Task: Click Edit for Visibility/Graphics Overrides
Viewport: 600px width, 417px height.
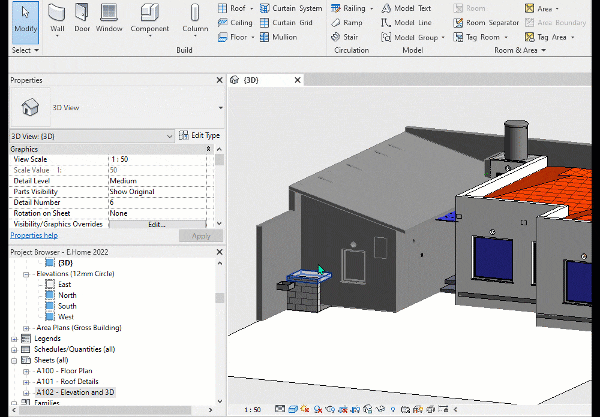Action: point(157,225)
